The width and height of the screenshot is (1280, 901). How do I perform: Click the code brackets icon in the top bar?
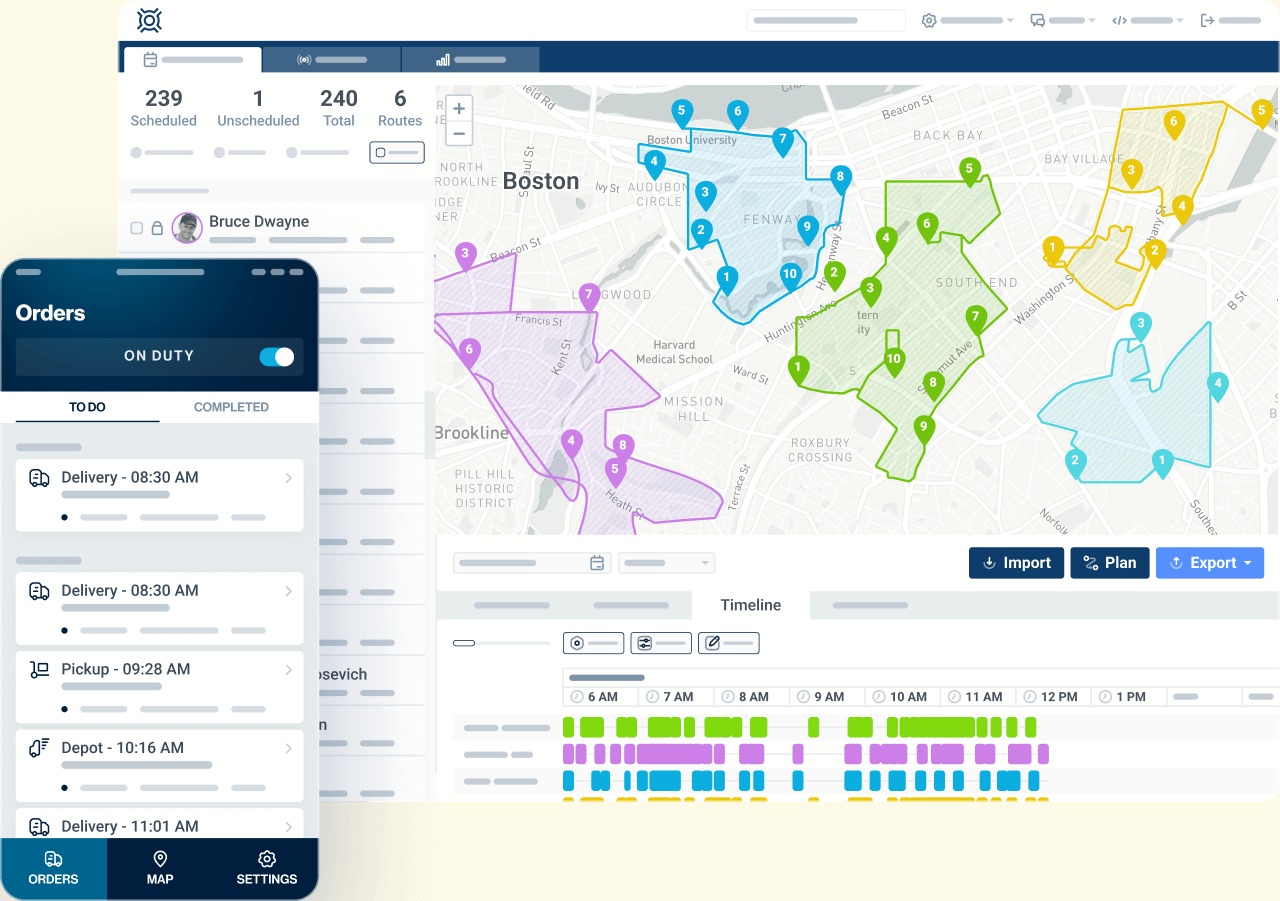point(1120,20)
